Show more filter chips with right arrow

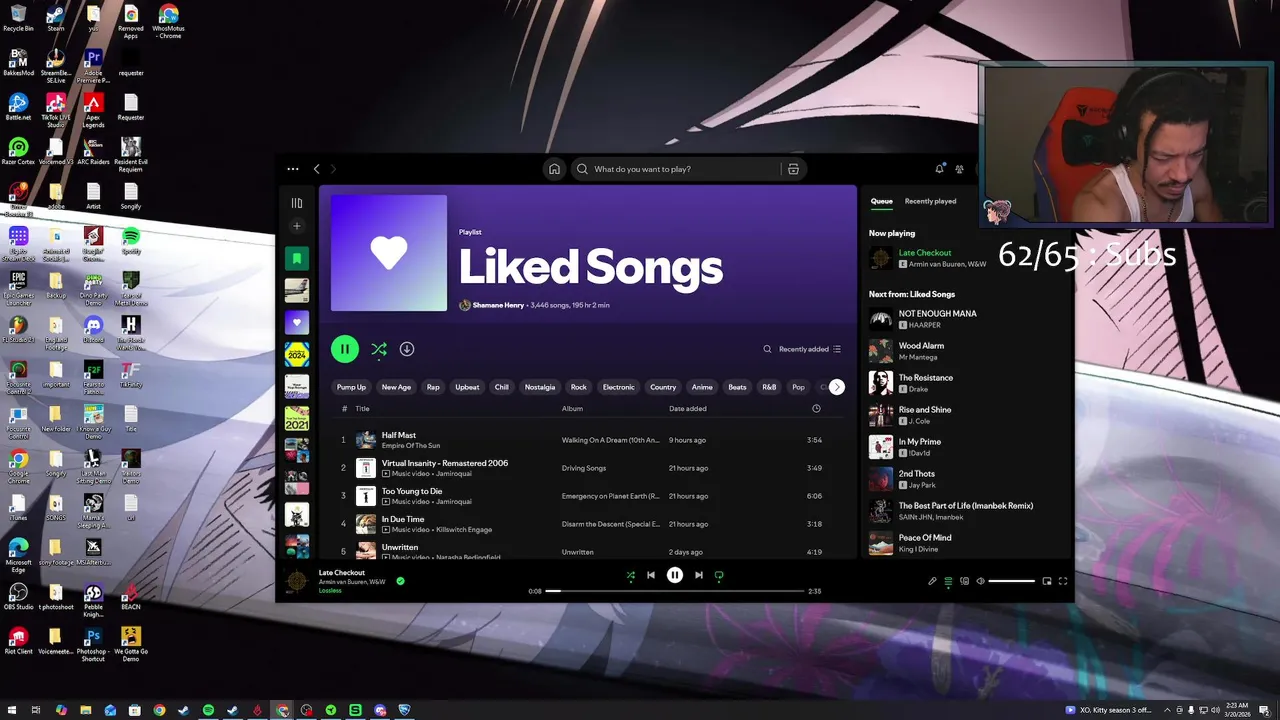point(837,387)
